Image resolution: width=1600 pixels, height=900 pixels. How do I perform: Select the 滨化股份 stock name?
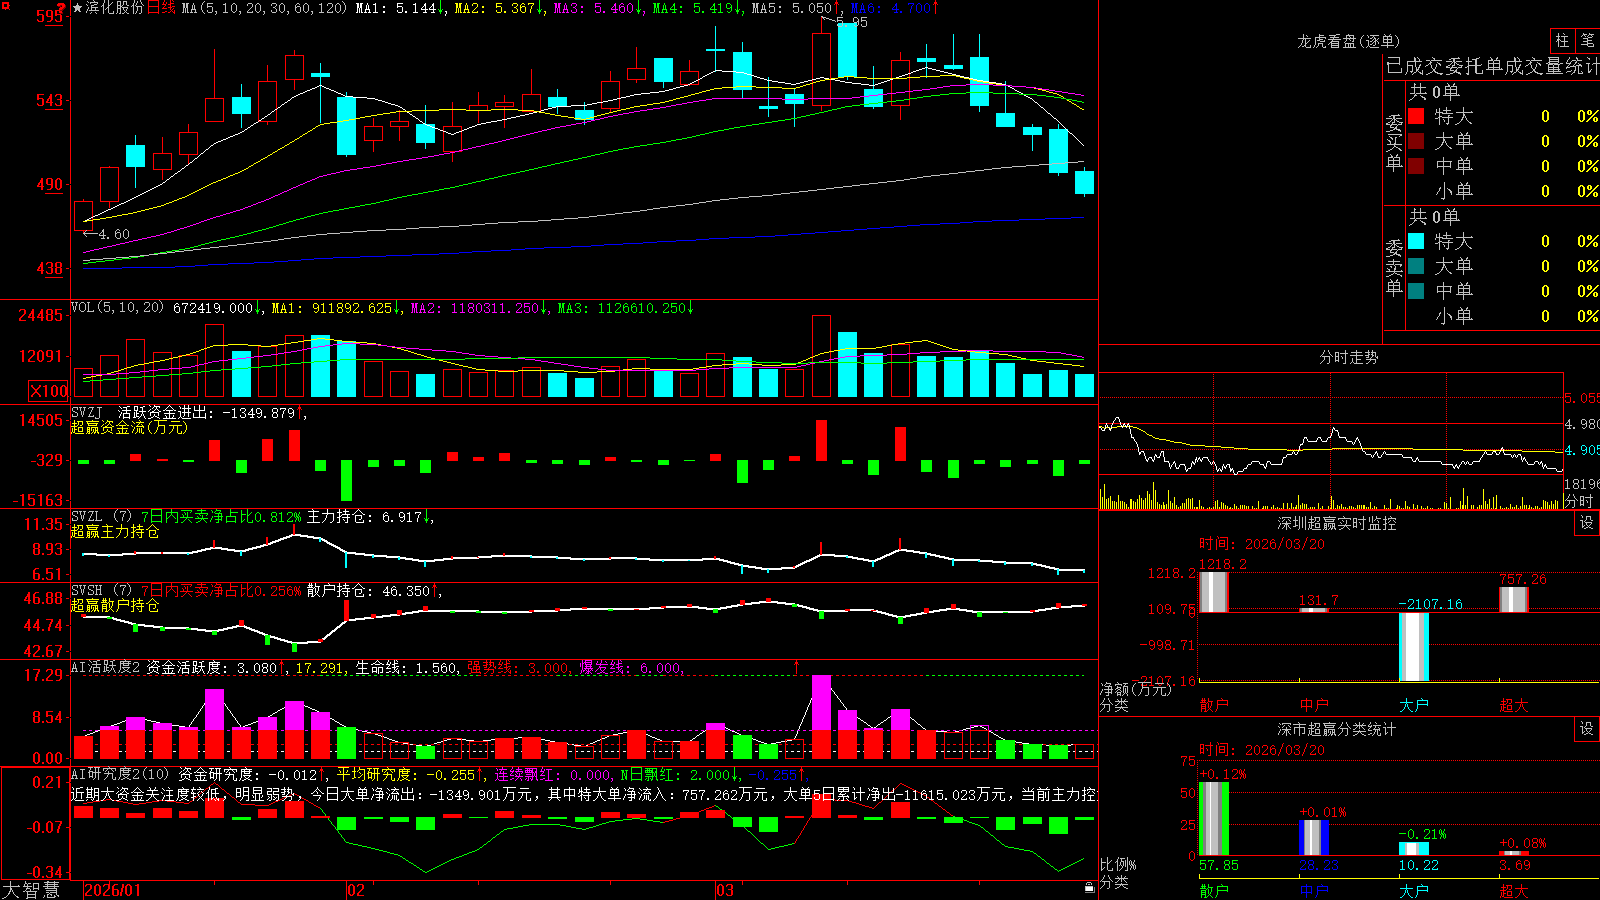115,8
